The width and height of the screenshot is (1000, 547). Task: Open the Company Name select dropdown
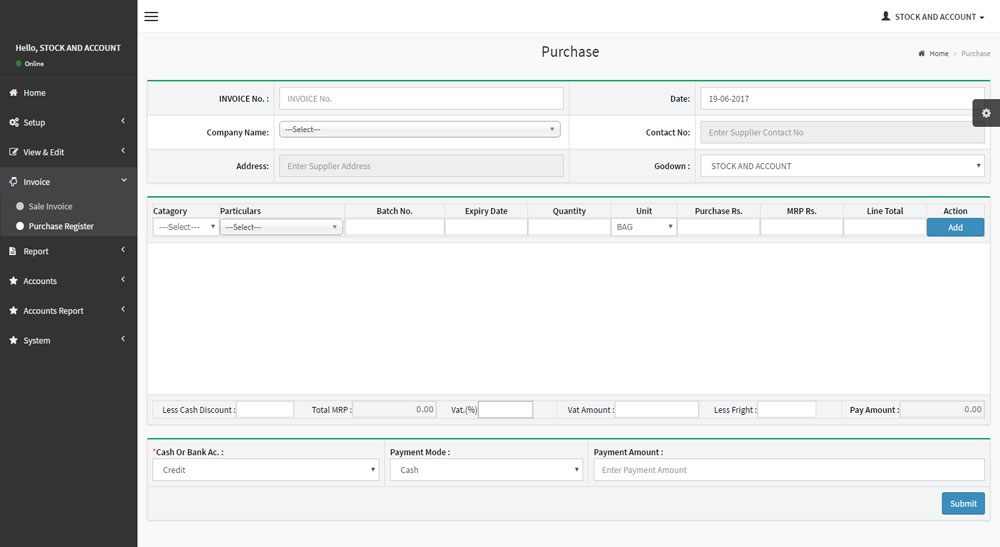coord(420,129)
